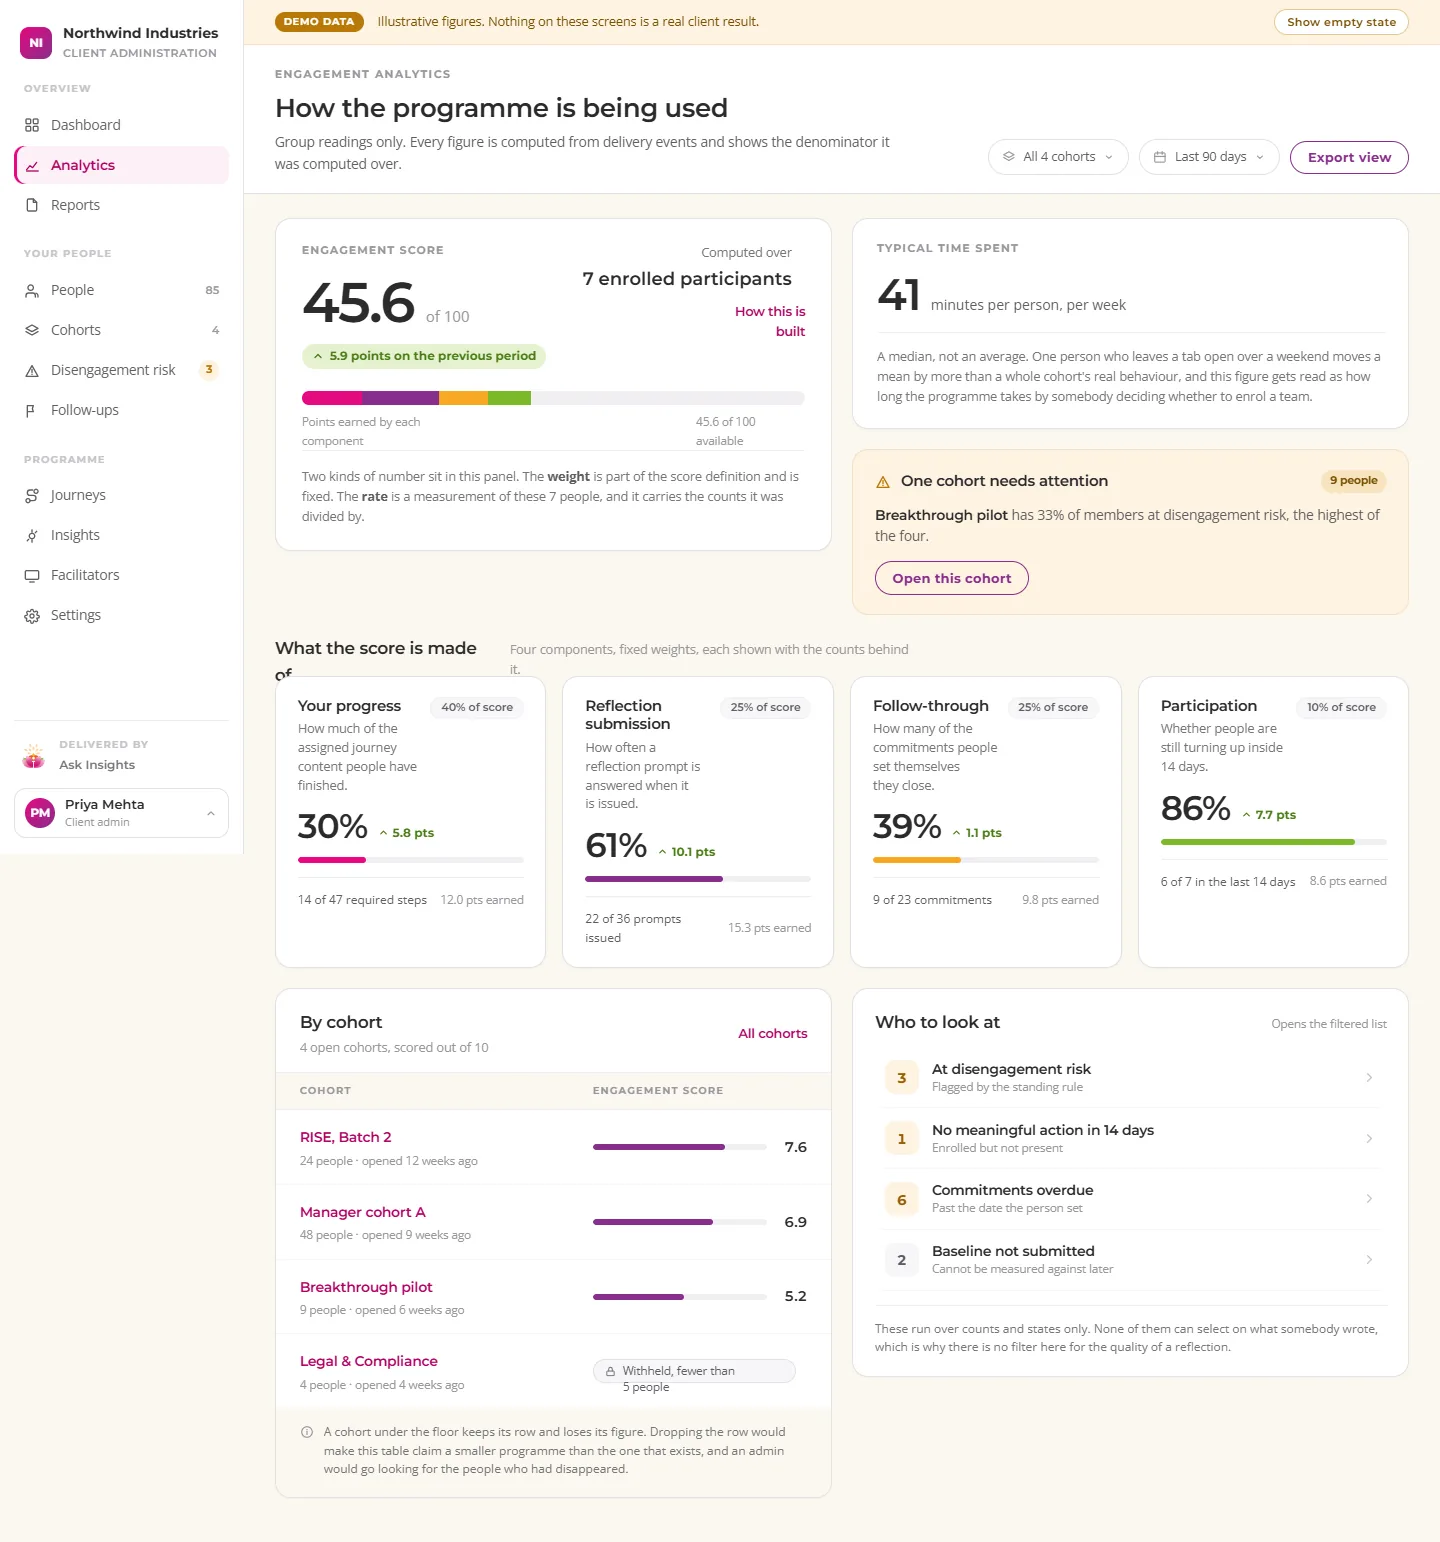This screenshot has width=1440, height=1542.
Task: Click the PM avatar for Priya Mehta
Action: pyautogui.click(x=40, y=813)
